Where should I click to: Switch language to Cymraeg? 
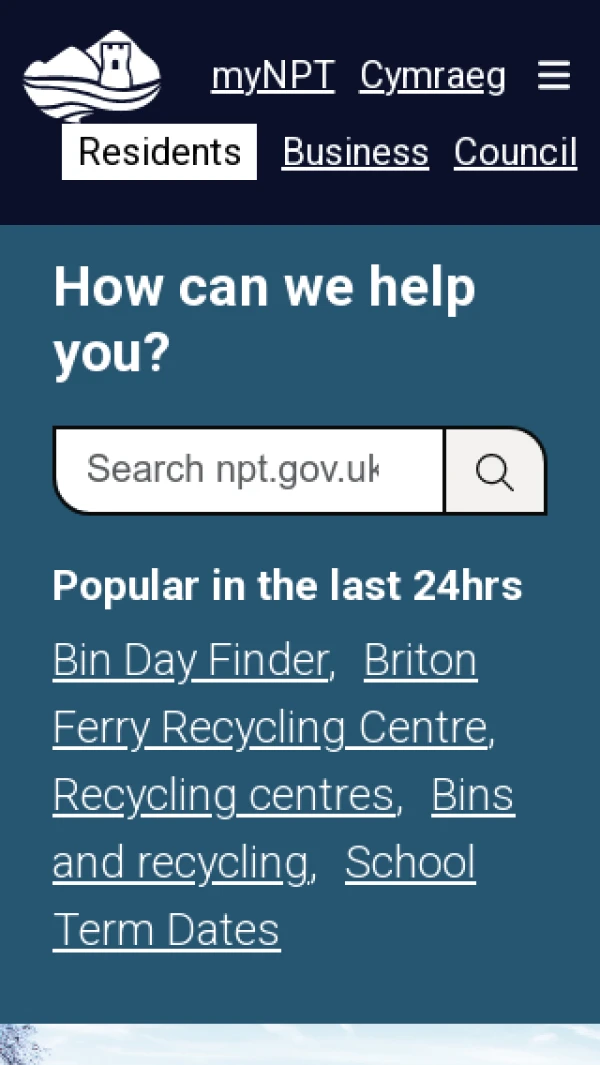click(433, 76)
